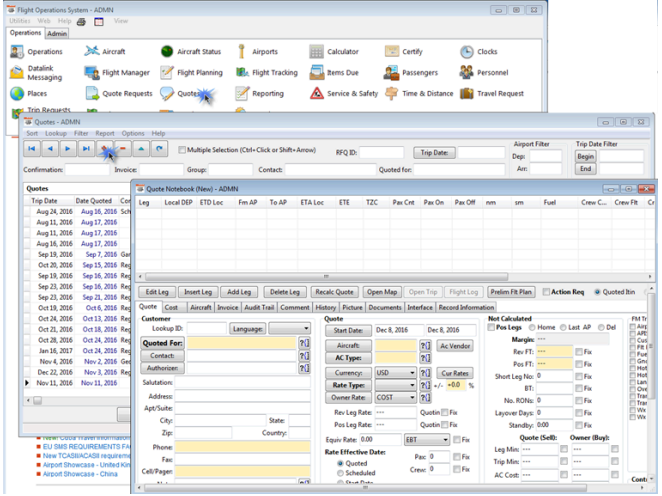The width and height of the screenshot is (662, 496).
Task: Check the Pos Legs checkbox
Action: pyautogui.click(x=491, y=328)
